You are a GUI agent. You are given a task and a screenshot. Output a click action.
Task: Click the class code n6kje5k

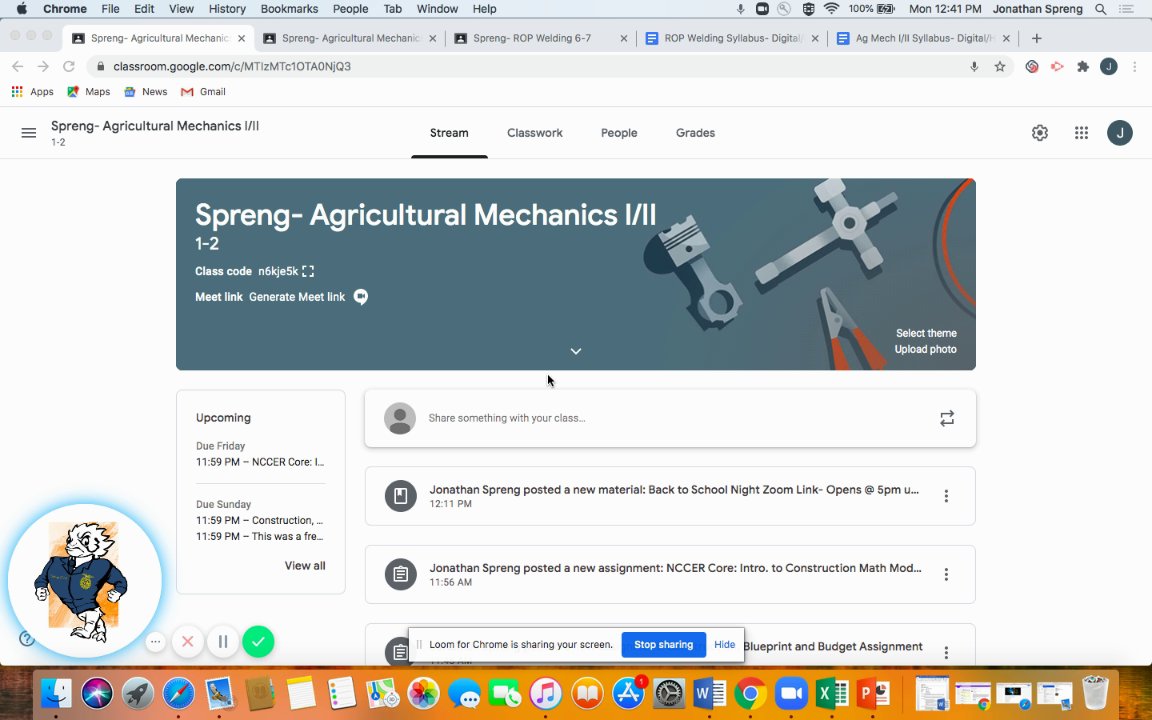(278, 271)
